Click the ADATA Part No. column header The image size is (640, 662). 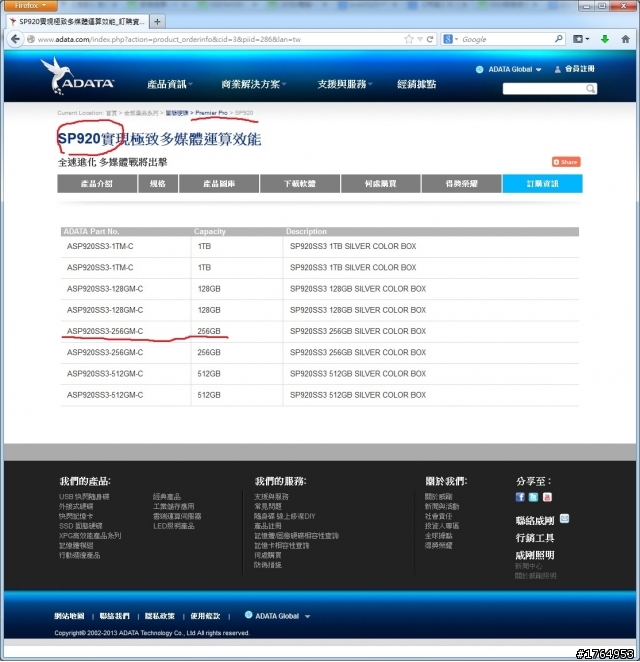91,231
